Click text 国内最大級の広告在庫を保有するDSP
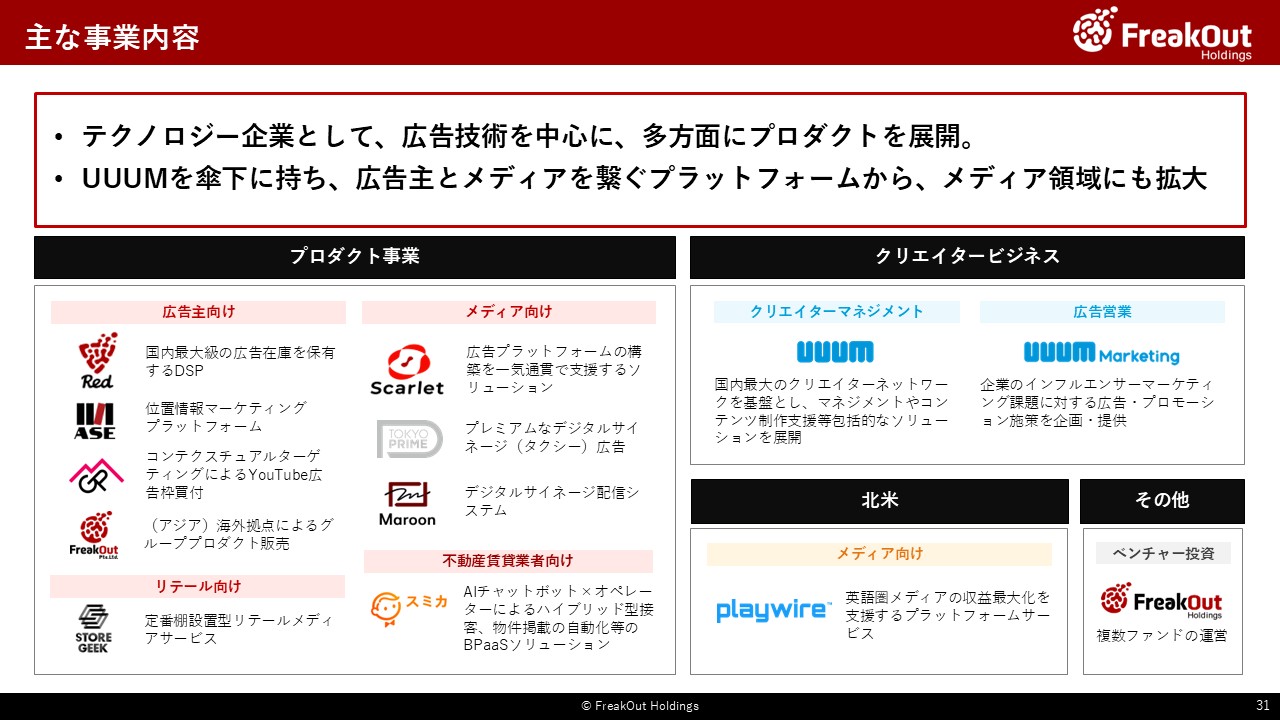This screenshot has height=720, width=1280. (240, 361)
